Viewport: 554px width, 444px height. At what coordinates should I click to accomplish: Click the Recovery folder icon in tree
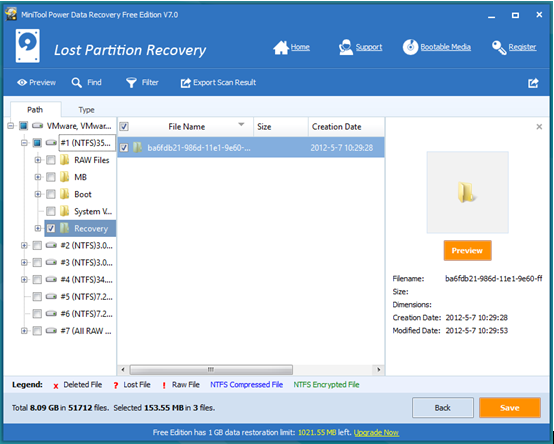(x=64, y=228)
